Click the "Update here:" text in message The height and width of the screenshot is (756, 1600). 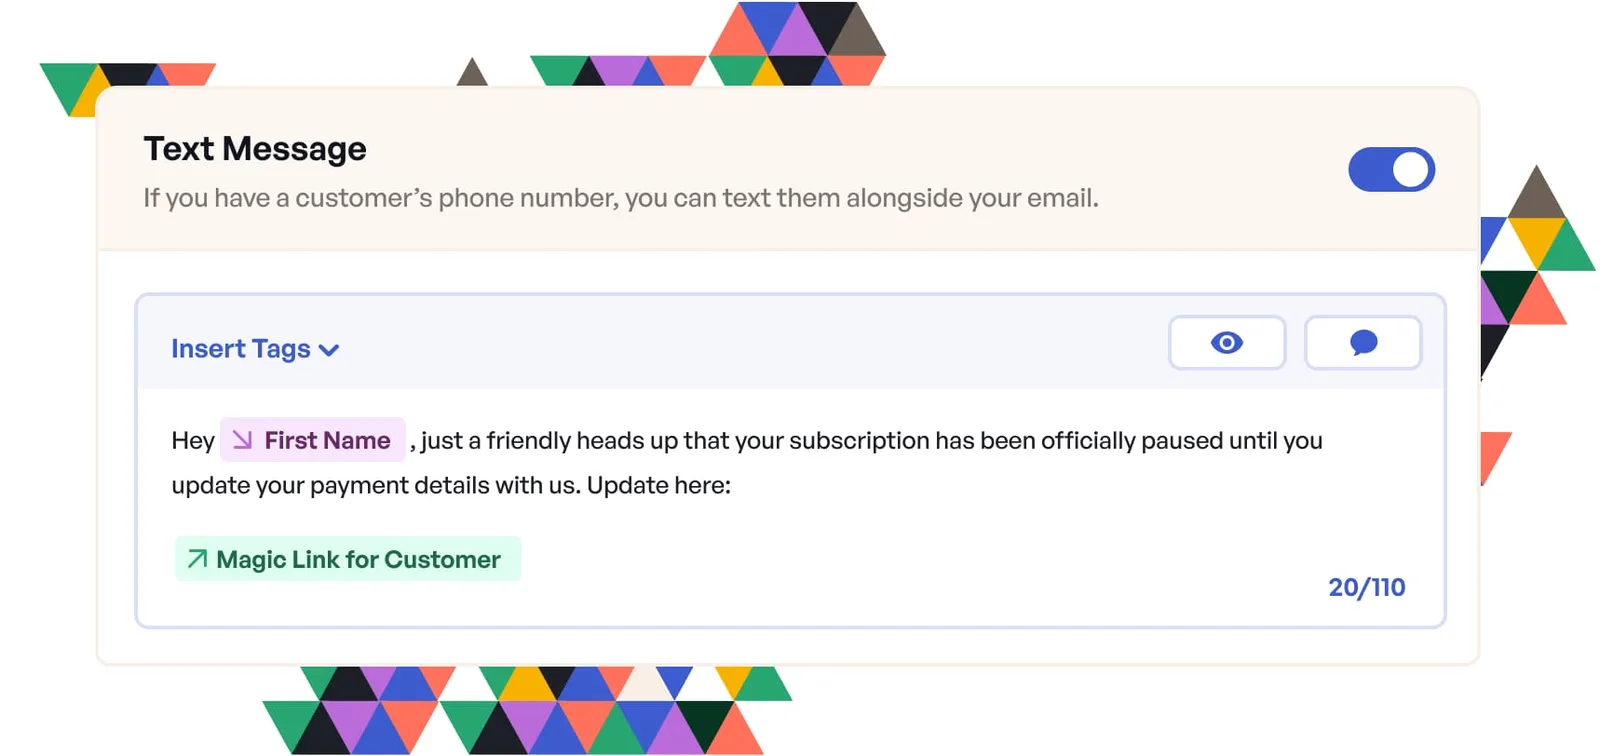click(659, 486)
